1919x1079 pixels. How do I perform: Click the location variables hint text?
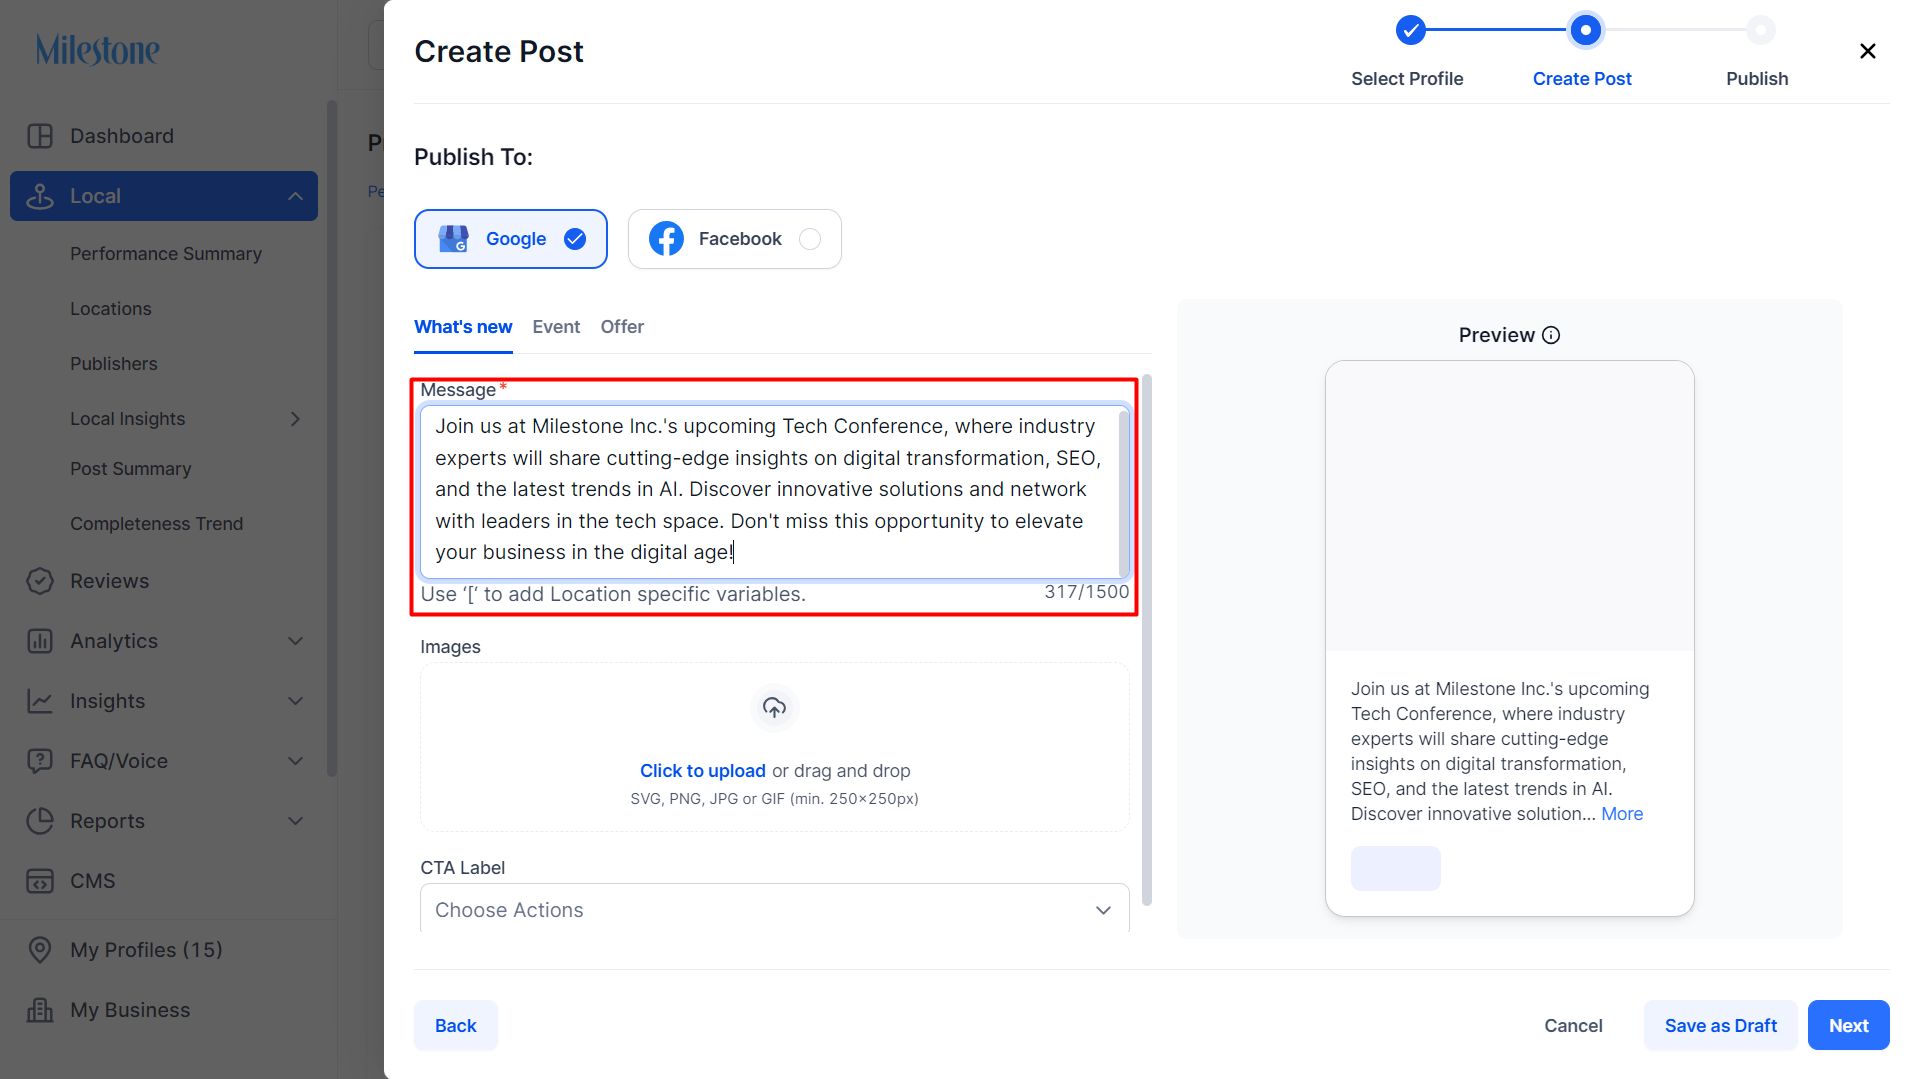click(613, 594)
